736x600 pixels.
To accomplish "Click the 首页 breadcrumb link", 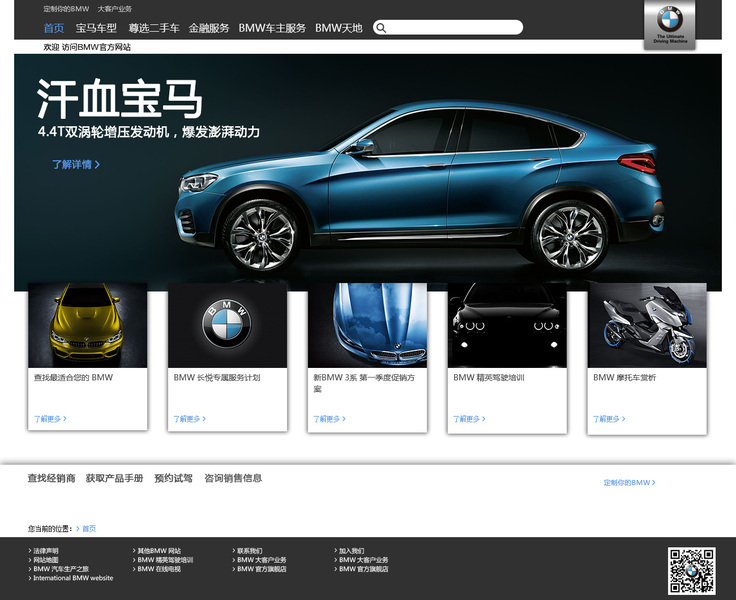I will coord(89,529).
